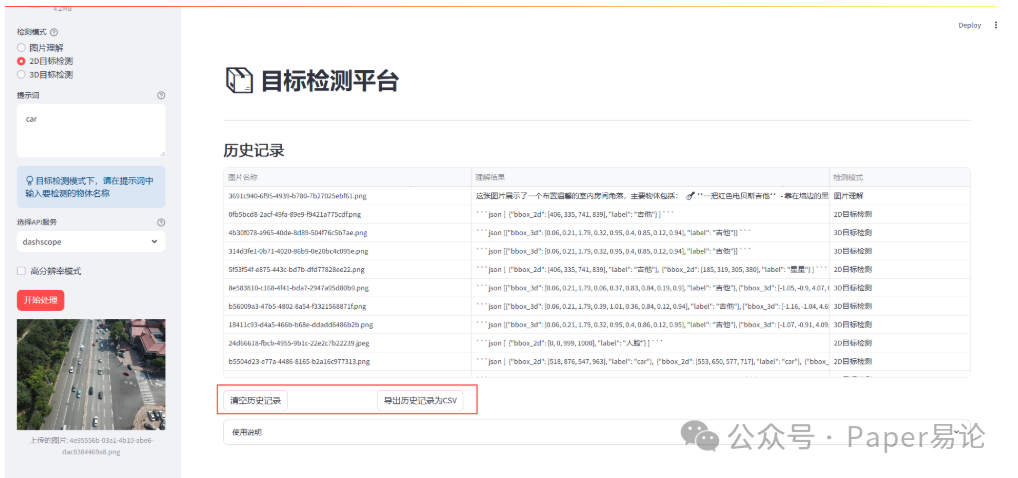Select file name cell starting with 314d3fe1

347,251
